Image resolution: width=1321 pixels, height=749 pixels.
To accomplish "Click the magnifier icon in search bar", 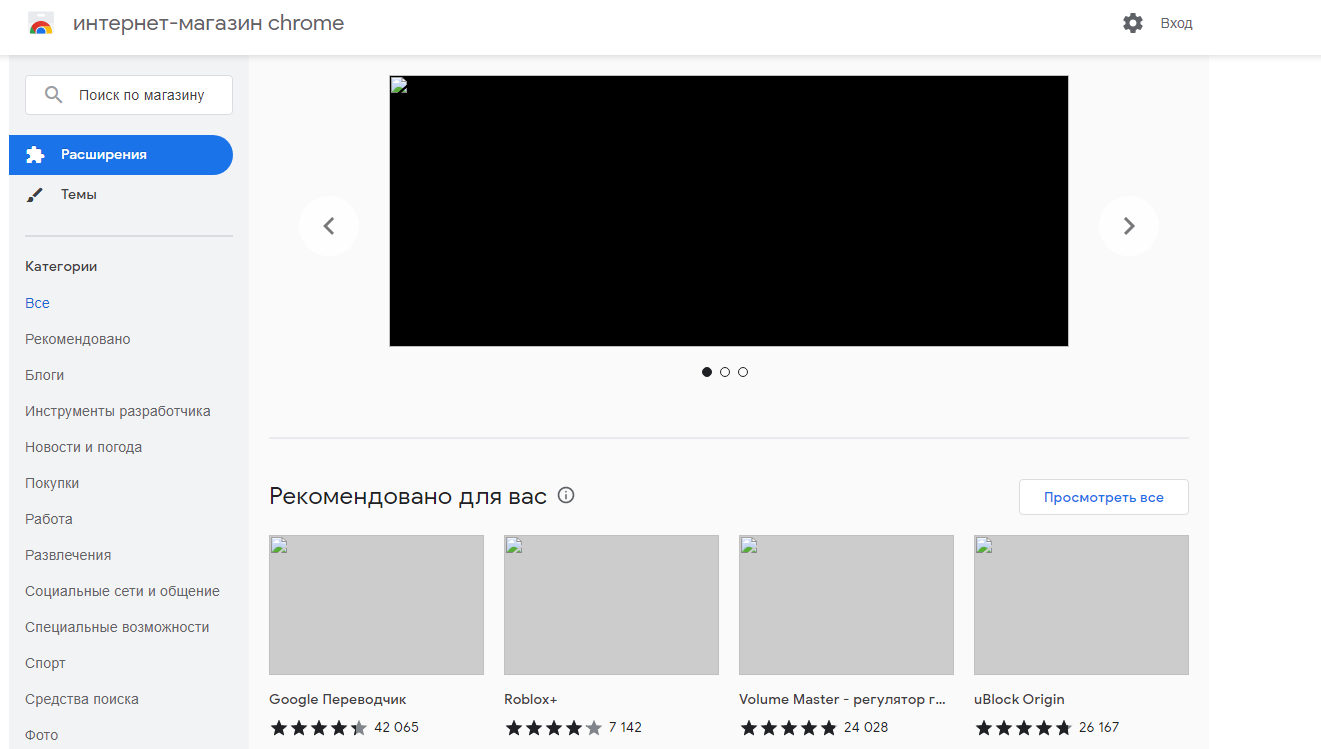I will (54, 93).
